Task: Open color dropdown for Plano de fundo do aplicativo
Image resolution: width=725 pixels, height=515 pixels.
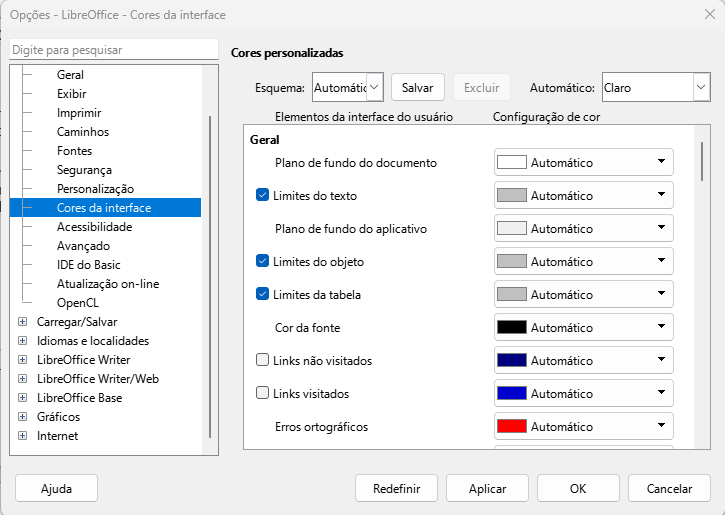Action: tap(584, 228)
